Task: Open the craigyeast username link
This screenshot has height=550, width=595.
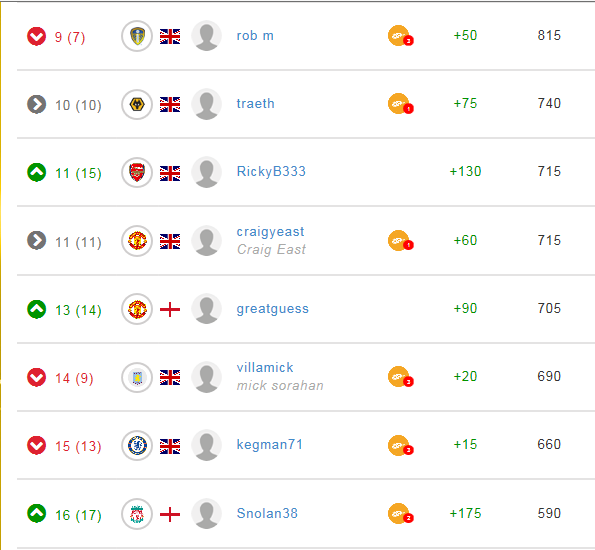Action: [270, 232]
